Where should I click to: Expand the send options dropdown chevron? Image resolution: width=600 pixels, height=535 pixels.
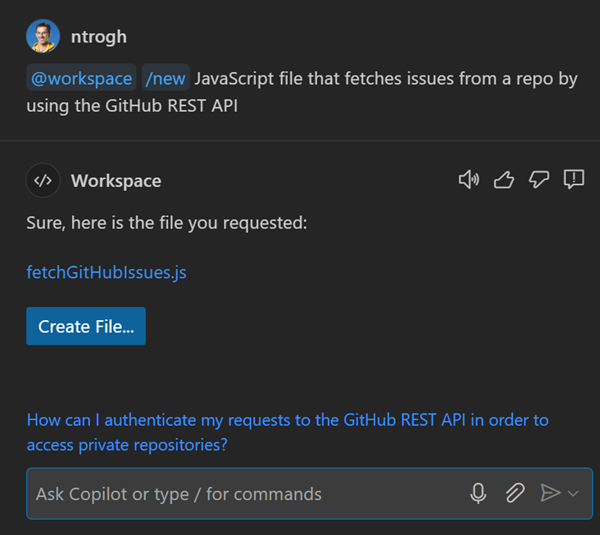point(573,493)
